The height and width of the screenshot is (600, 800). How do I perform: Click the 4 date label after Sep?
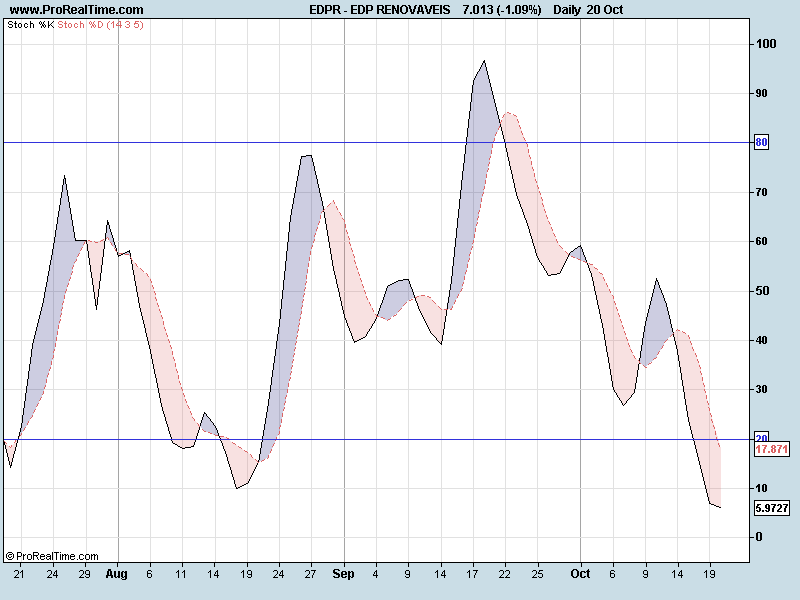point(376,574)
